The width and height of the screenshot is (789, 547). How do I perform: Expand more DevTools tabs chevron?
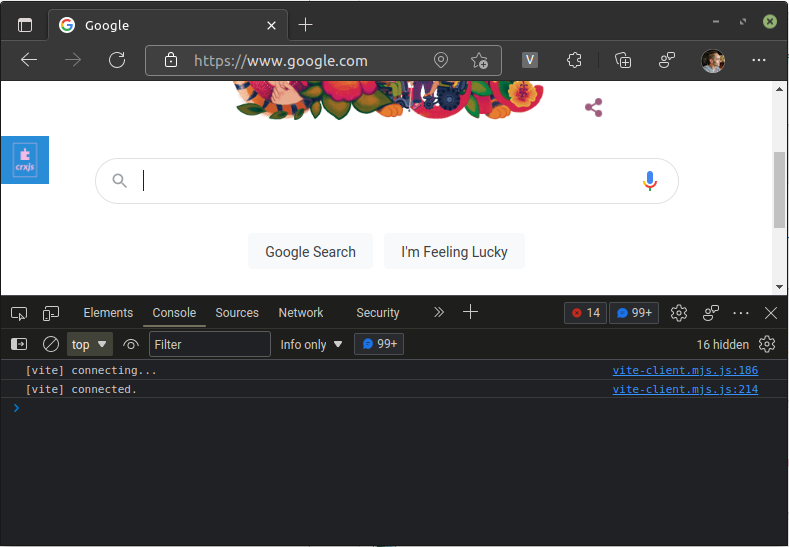coord(439,312)
